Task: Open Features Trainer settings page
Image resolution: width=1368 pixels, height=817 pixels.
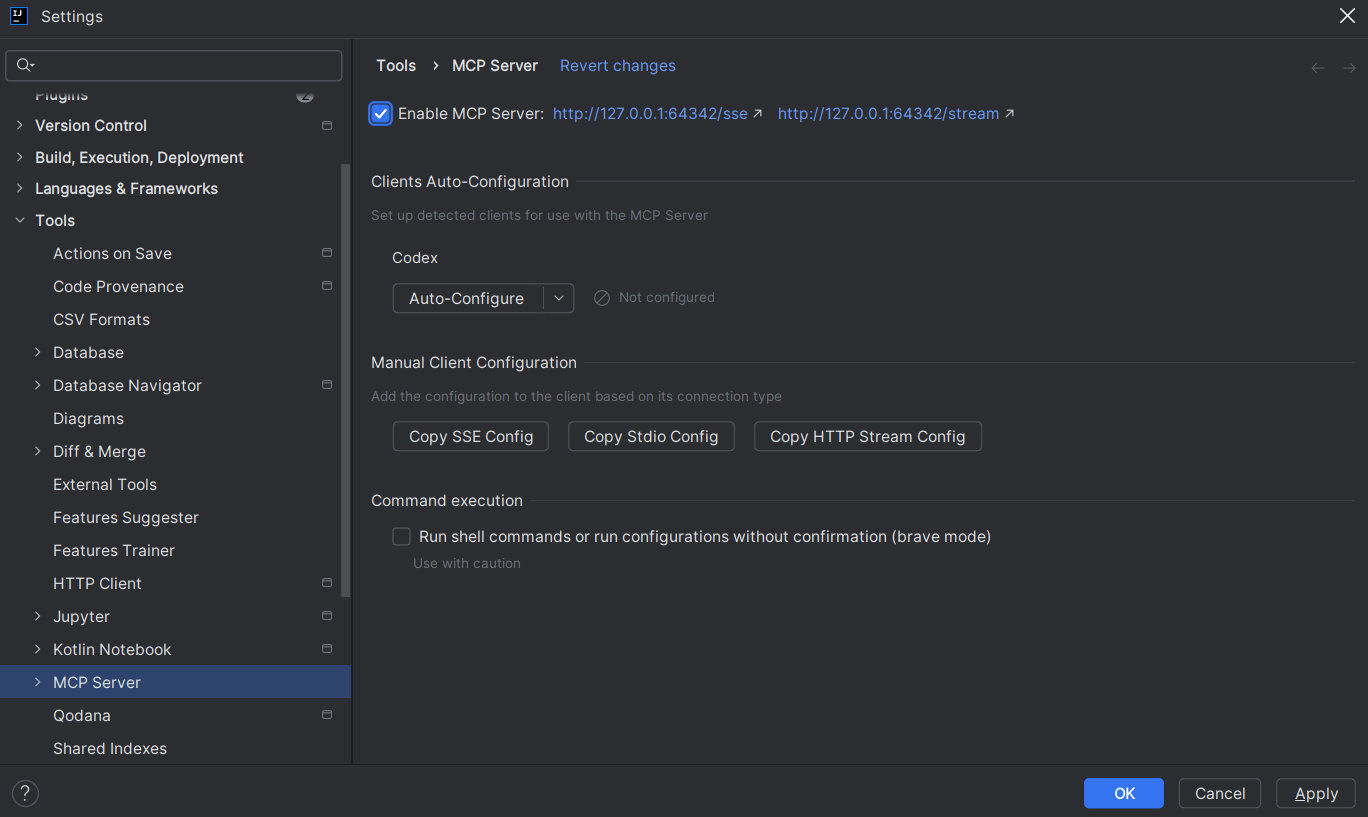Action: pos(114,551)
